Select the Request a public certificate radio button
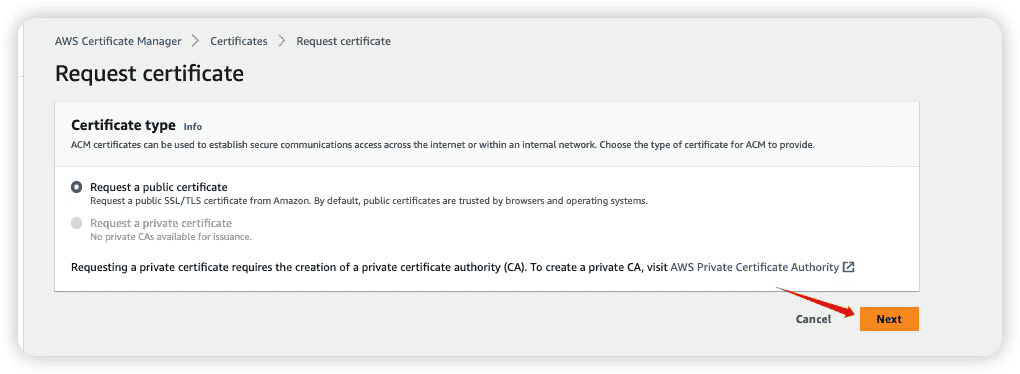The height and width of the screenshot is (374, 1020). click(x=77, y=187)
